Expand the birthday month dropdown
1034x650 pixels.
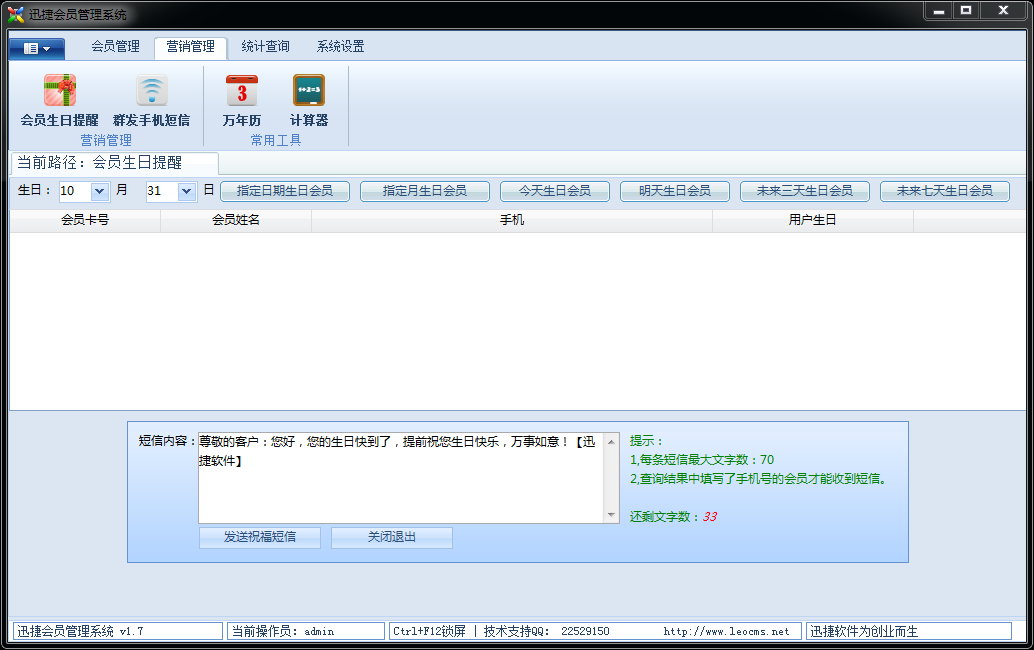(x=100, y=191)
